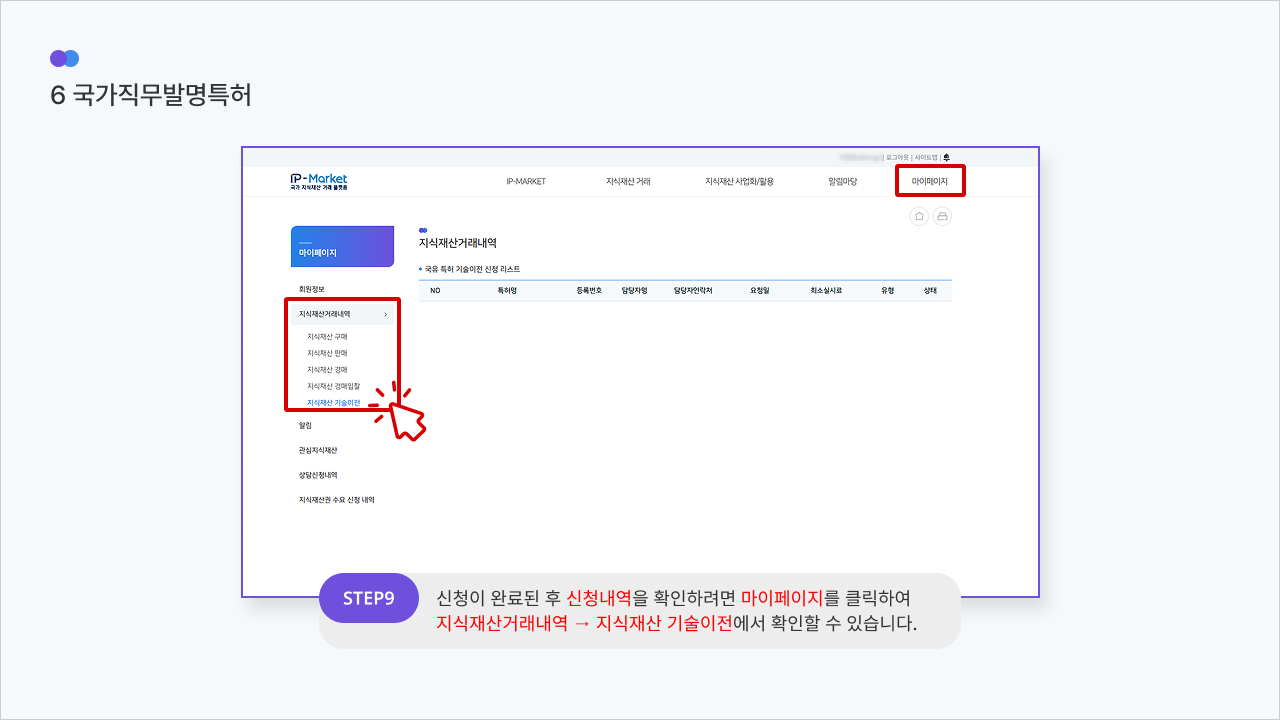Click the home icon button
1280x720 pixels.
[919, 216]
